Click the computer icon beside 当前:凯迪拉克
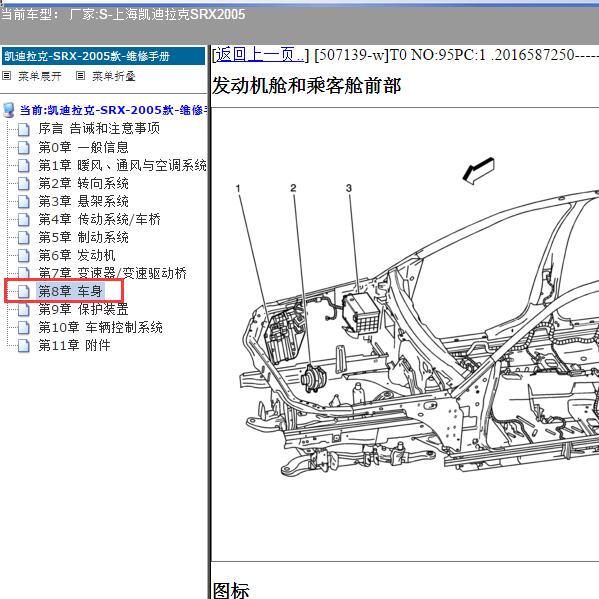This screenshot has width=599, height=599. point(8,110)
